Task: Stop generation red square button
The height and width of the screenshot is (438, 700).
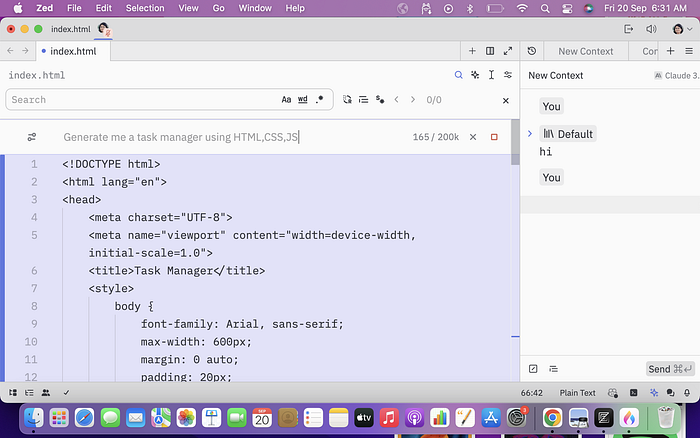Action: 494,137
